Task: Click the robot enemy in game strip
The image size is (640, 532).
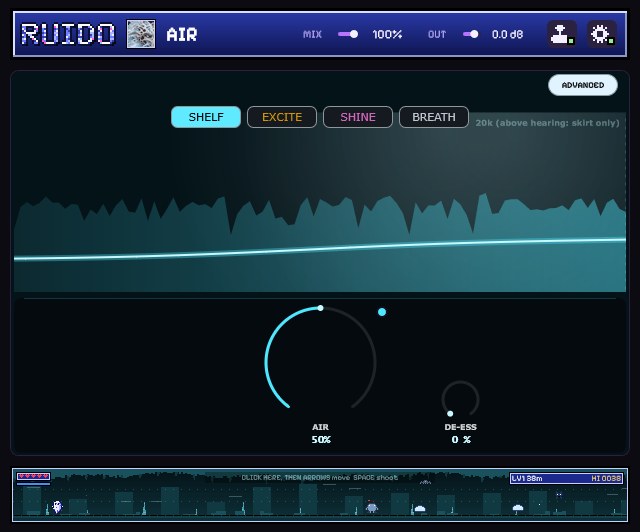Action: pyautogui.click(x=371, y=507)
